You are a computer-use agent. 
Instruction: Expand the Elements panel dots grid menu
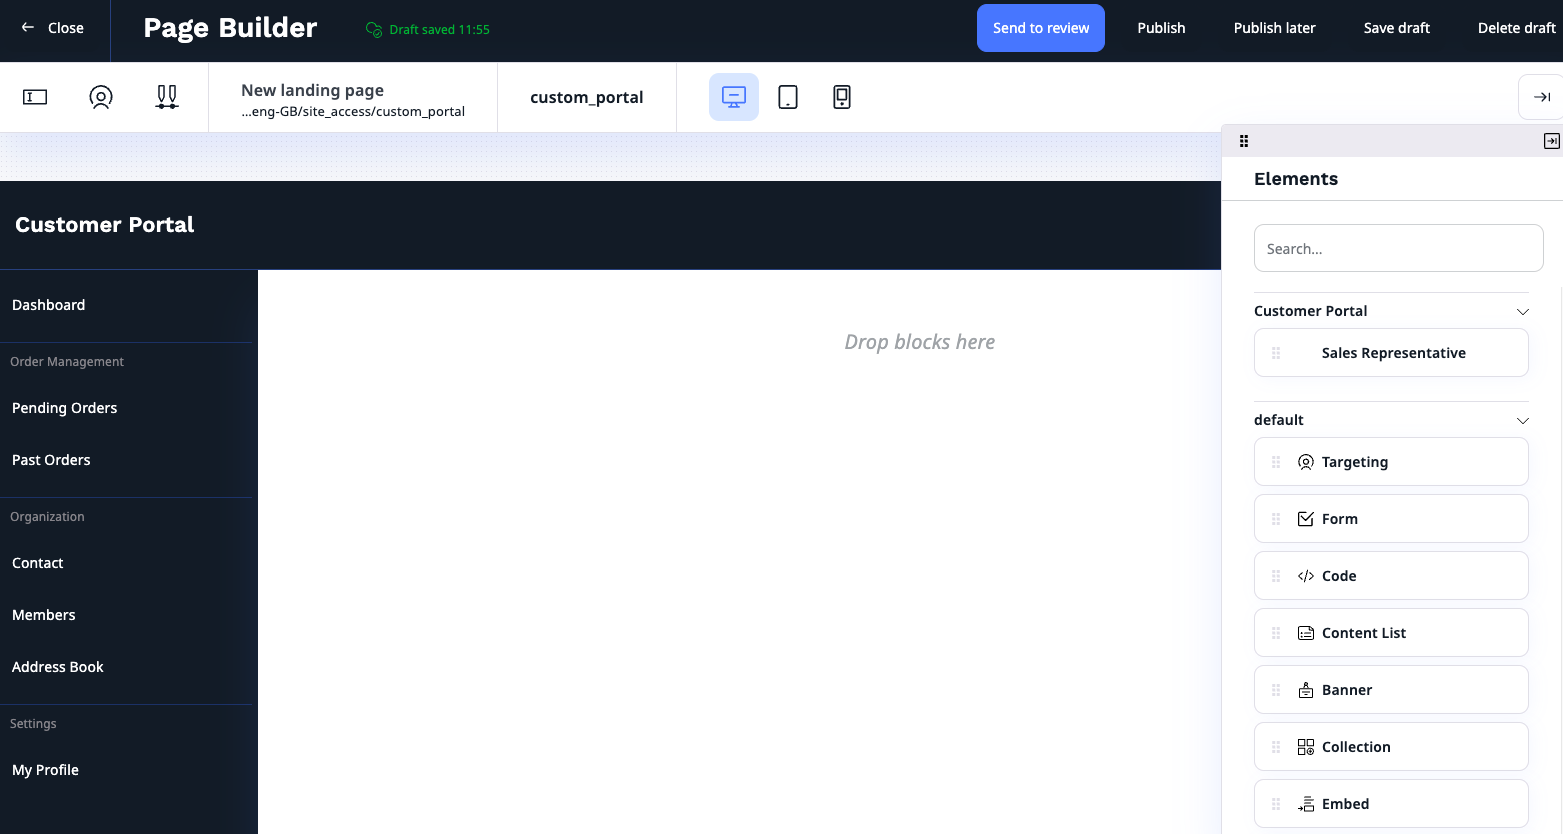(x=1243, y=140)
